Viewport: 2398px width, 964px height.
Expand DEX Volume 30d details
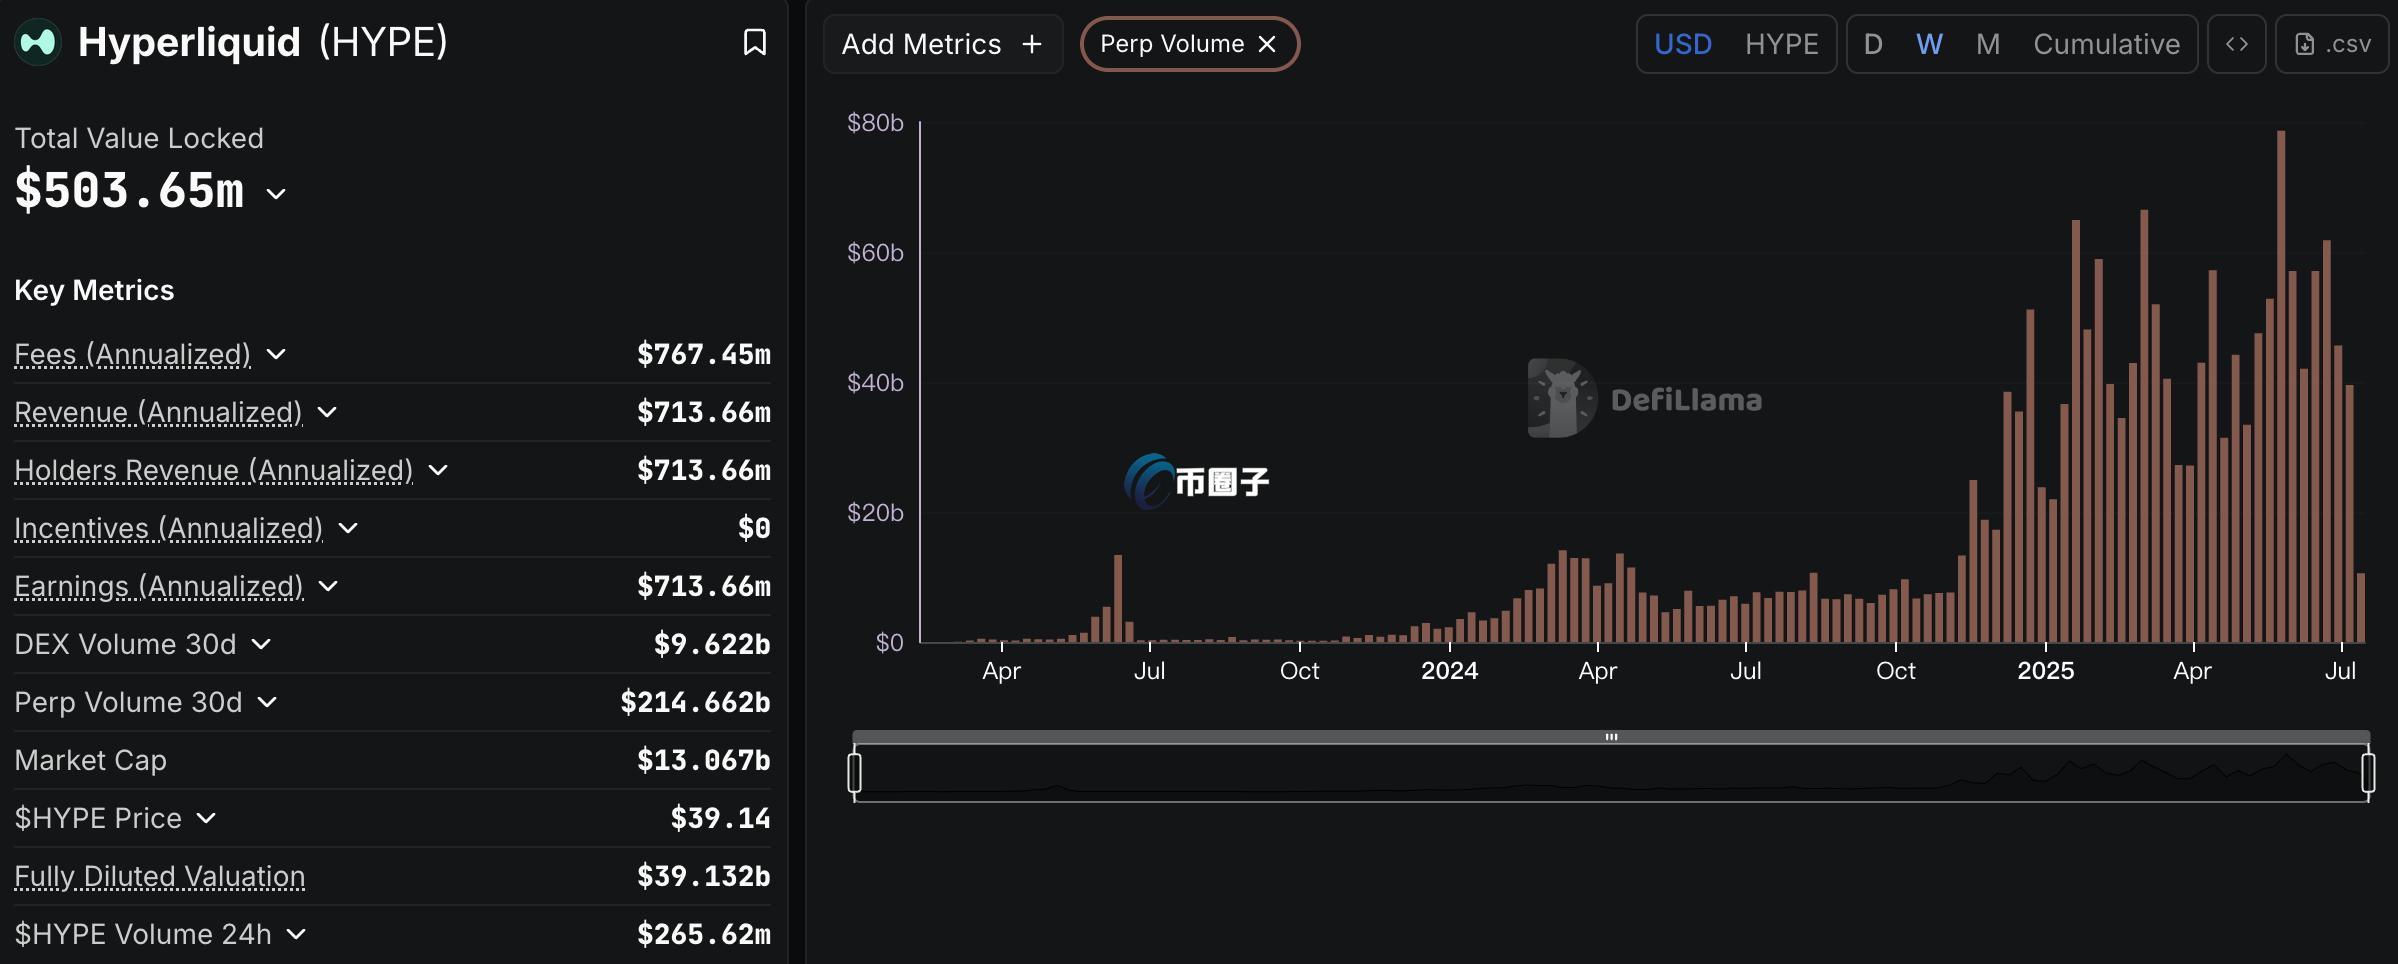(261, 644)
